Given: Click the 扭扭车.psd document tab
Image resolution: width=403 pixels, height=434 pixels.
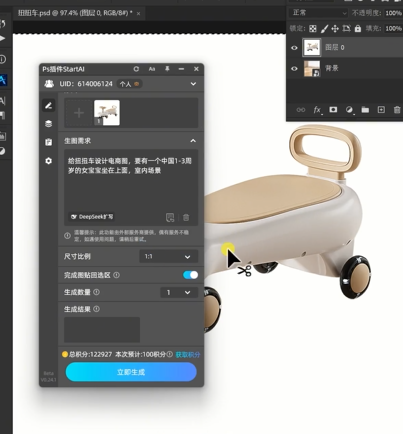Looking at the screenshot, I should click(x=75, y=13).
